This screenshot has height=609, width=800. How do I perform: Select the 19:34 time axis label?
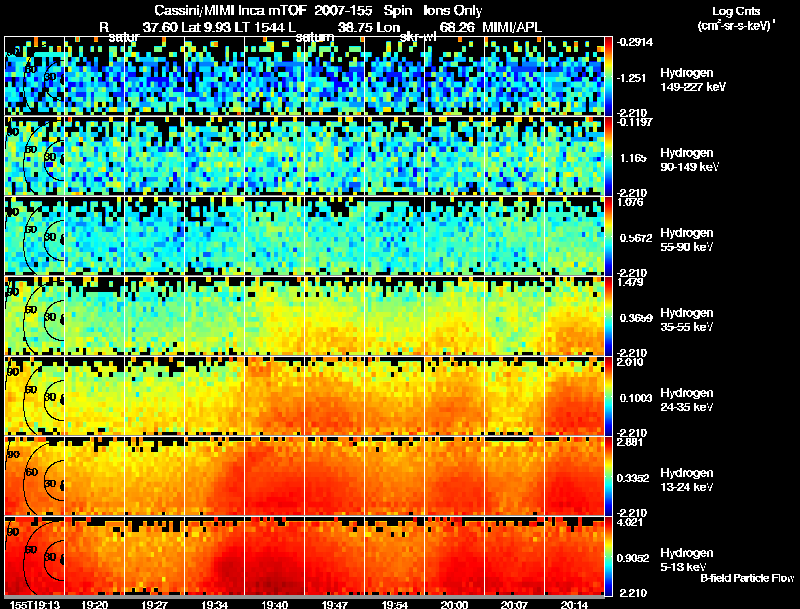[x=215, y=604]
